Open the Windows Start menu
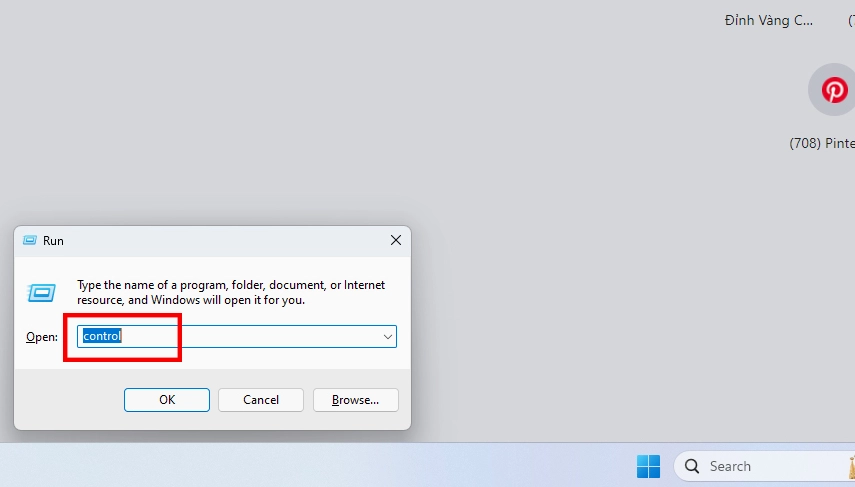855x487 pixels. click(648, 466)
